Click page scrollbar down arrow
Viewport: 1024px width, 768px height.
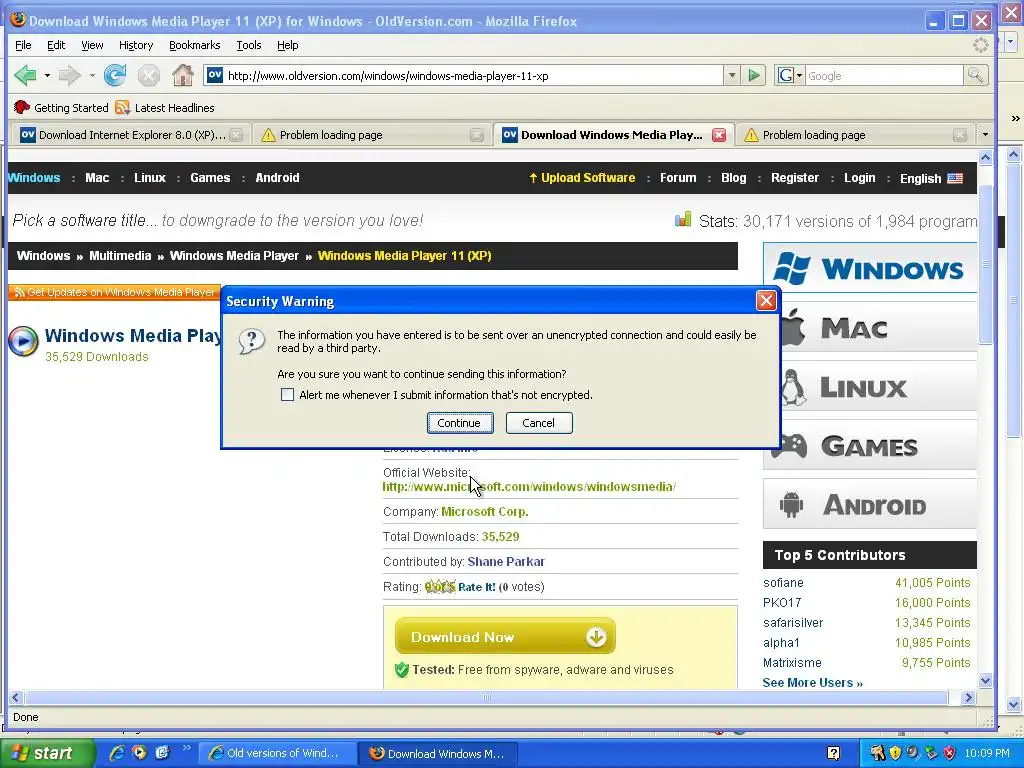click(985, 680)
